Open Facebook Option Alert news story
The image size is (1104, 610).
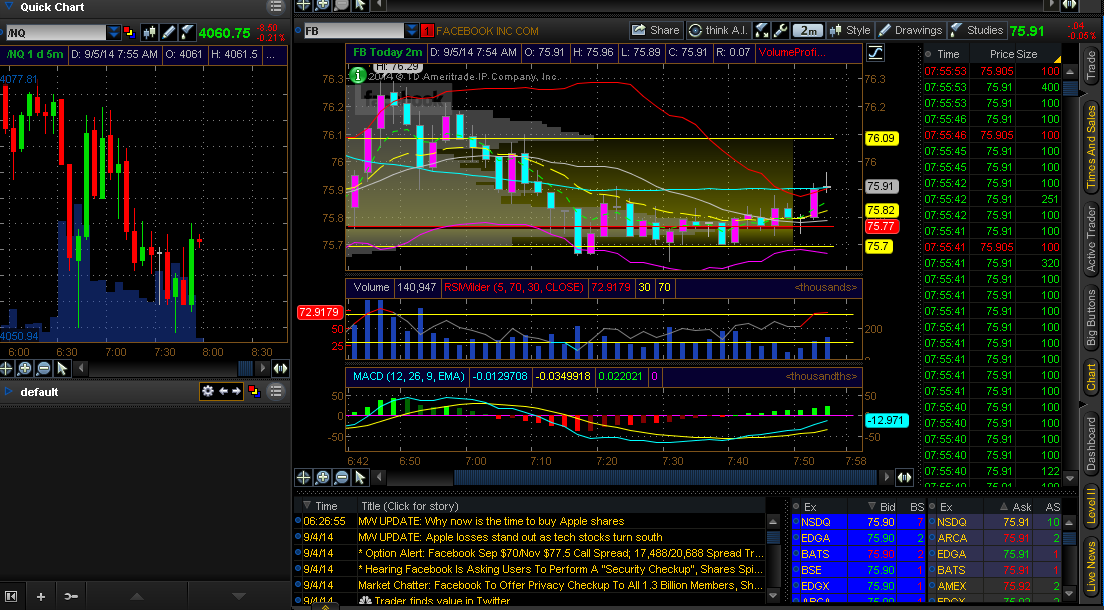[x=560, y=553]
